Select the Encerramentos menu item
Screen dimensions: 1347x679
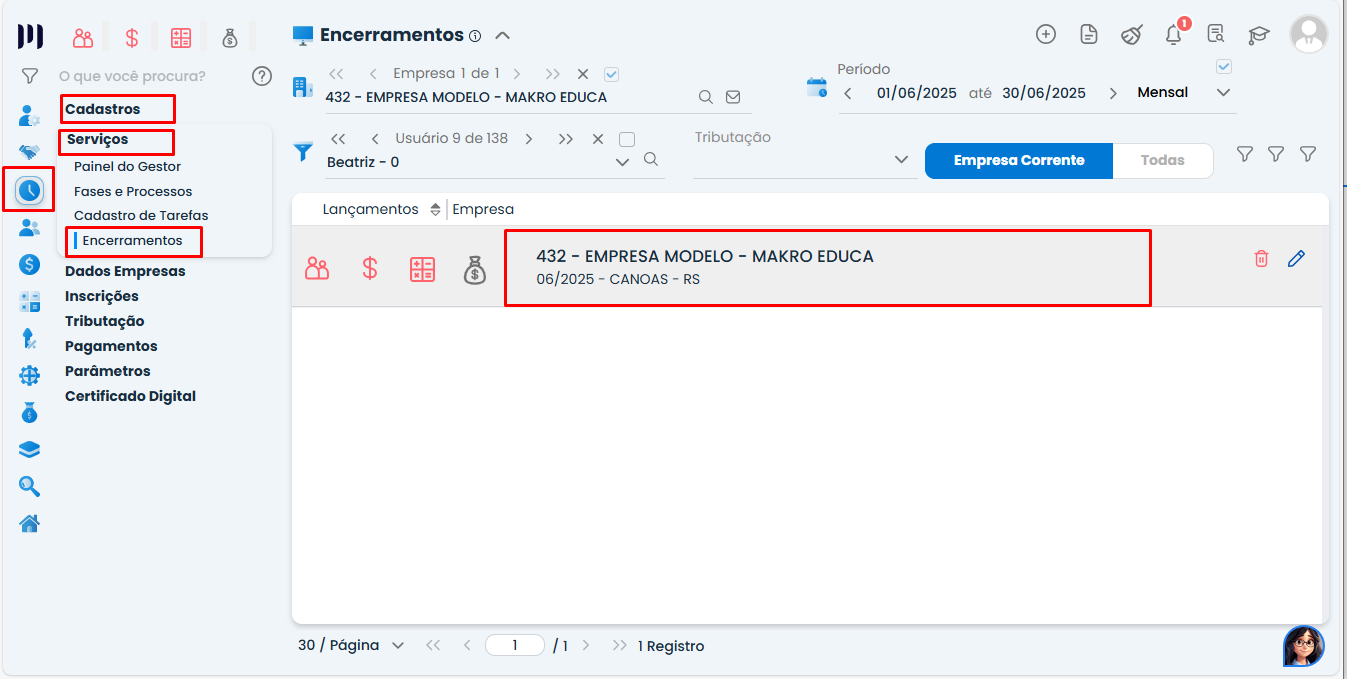click(132, 240)
